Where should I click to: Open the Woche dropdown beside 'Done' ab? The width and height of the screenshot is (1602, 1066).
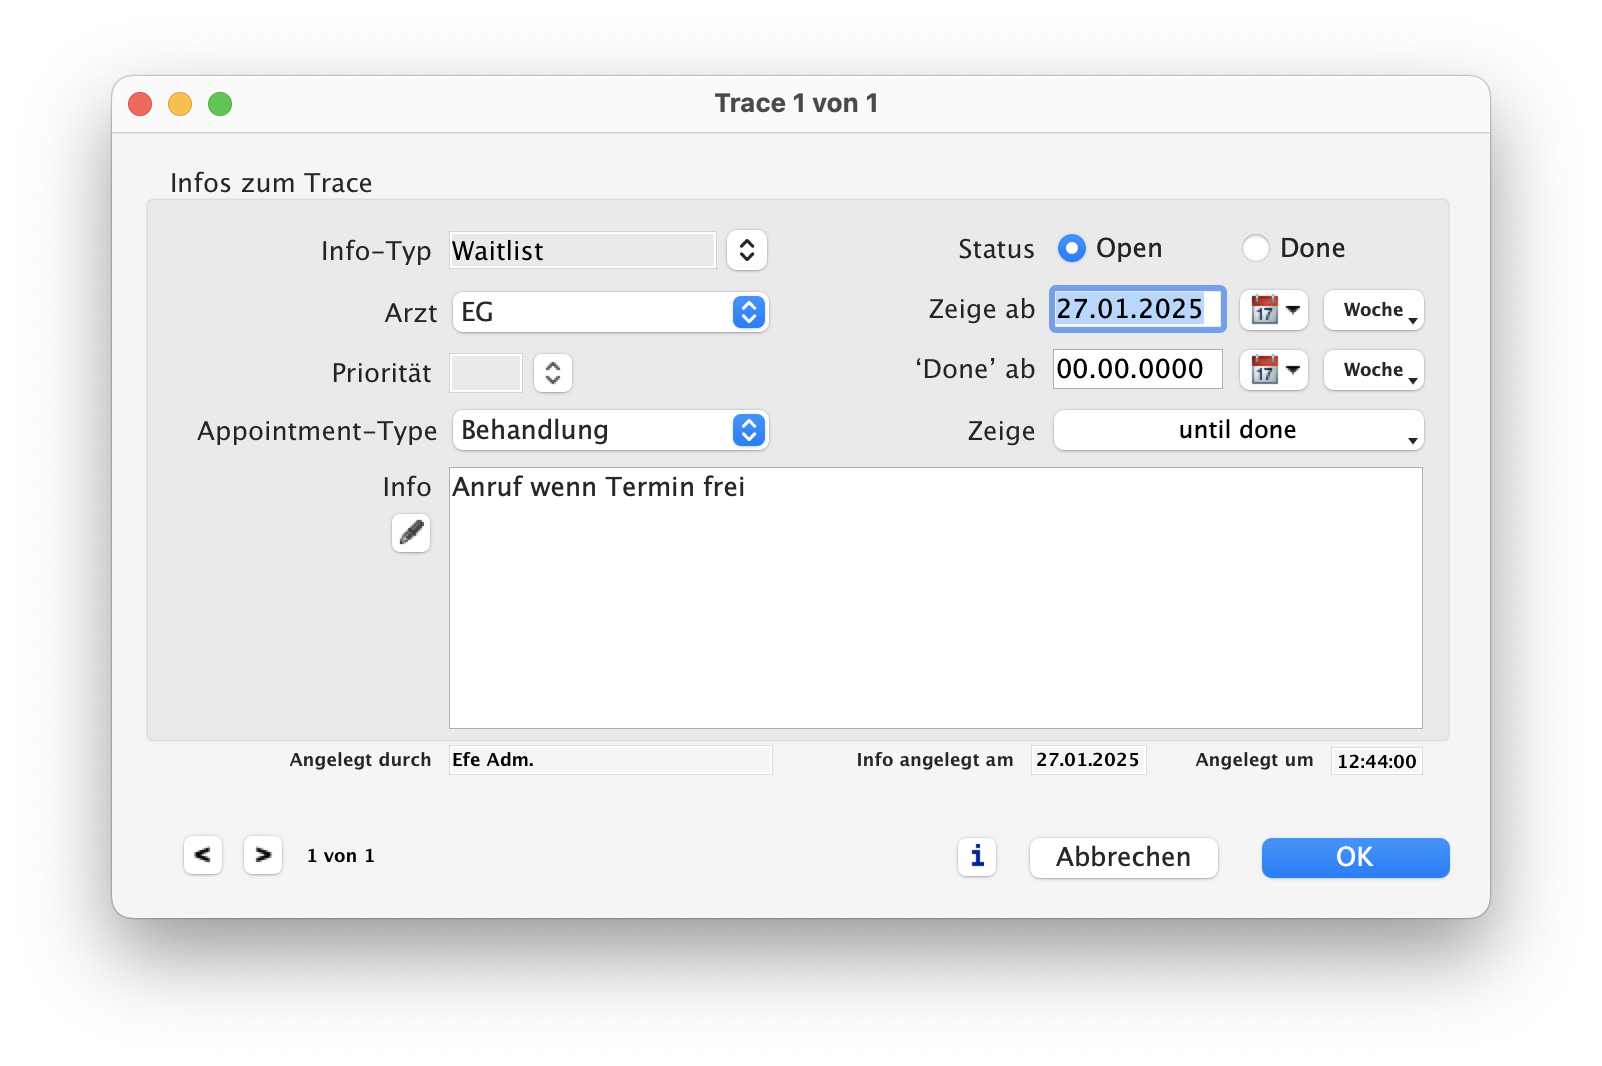(1373, 370)
